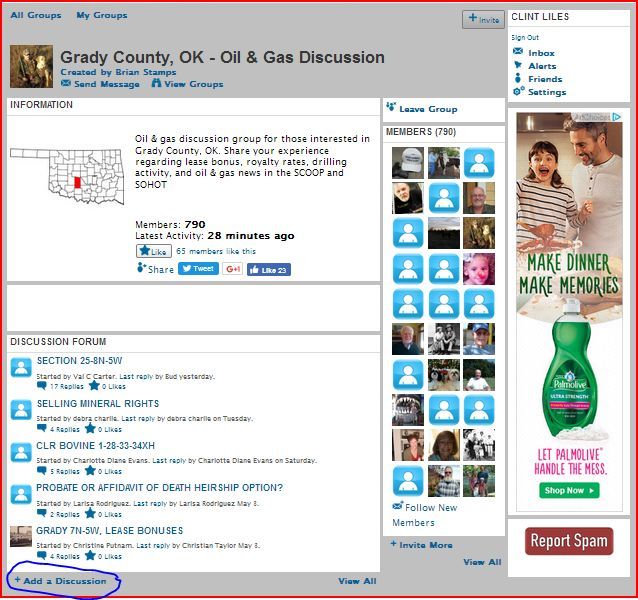This screenshot has height=600, width=638.
Task: Open PROBATE OR AFFIDAVIT OF DEATH discussion
Action: [x=160, y=487]
